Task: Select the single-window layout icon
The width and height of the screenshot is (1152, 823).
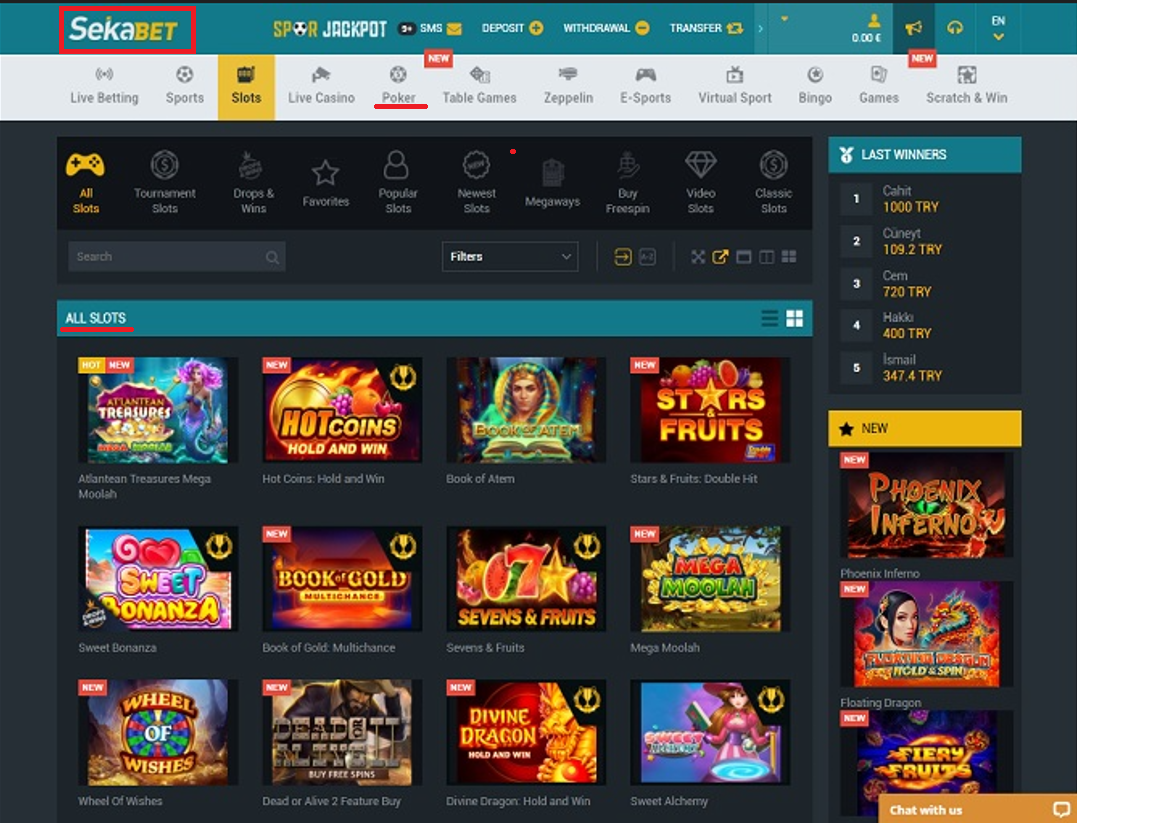Action: (x=744, y=256)
